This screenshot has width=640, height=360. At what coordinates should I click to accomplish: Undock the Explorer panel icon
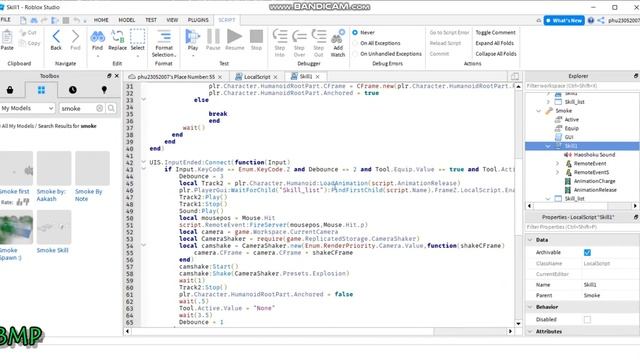point(636,76)
